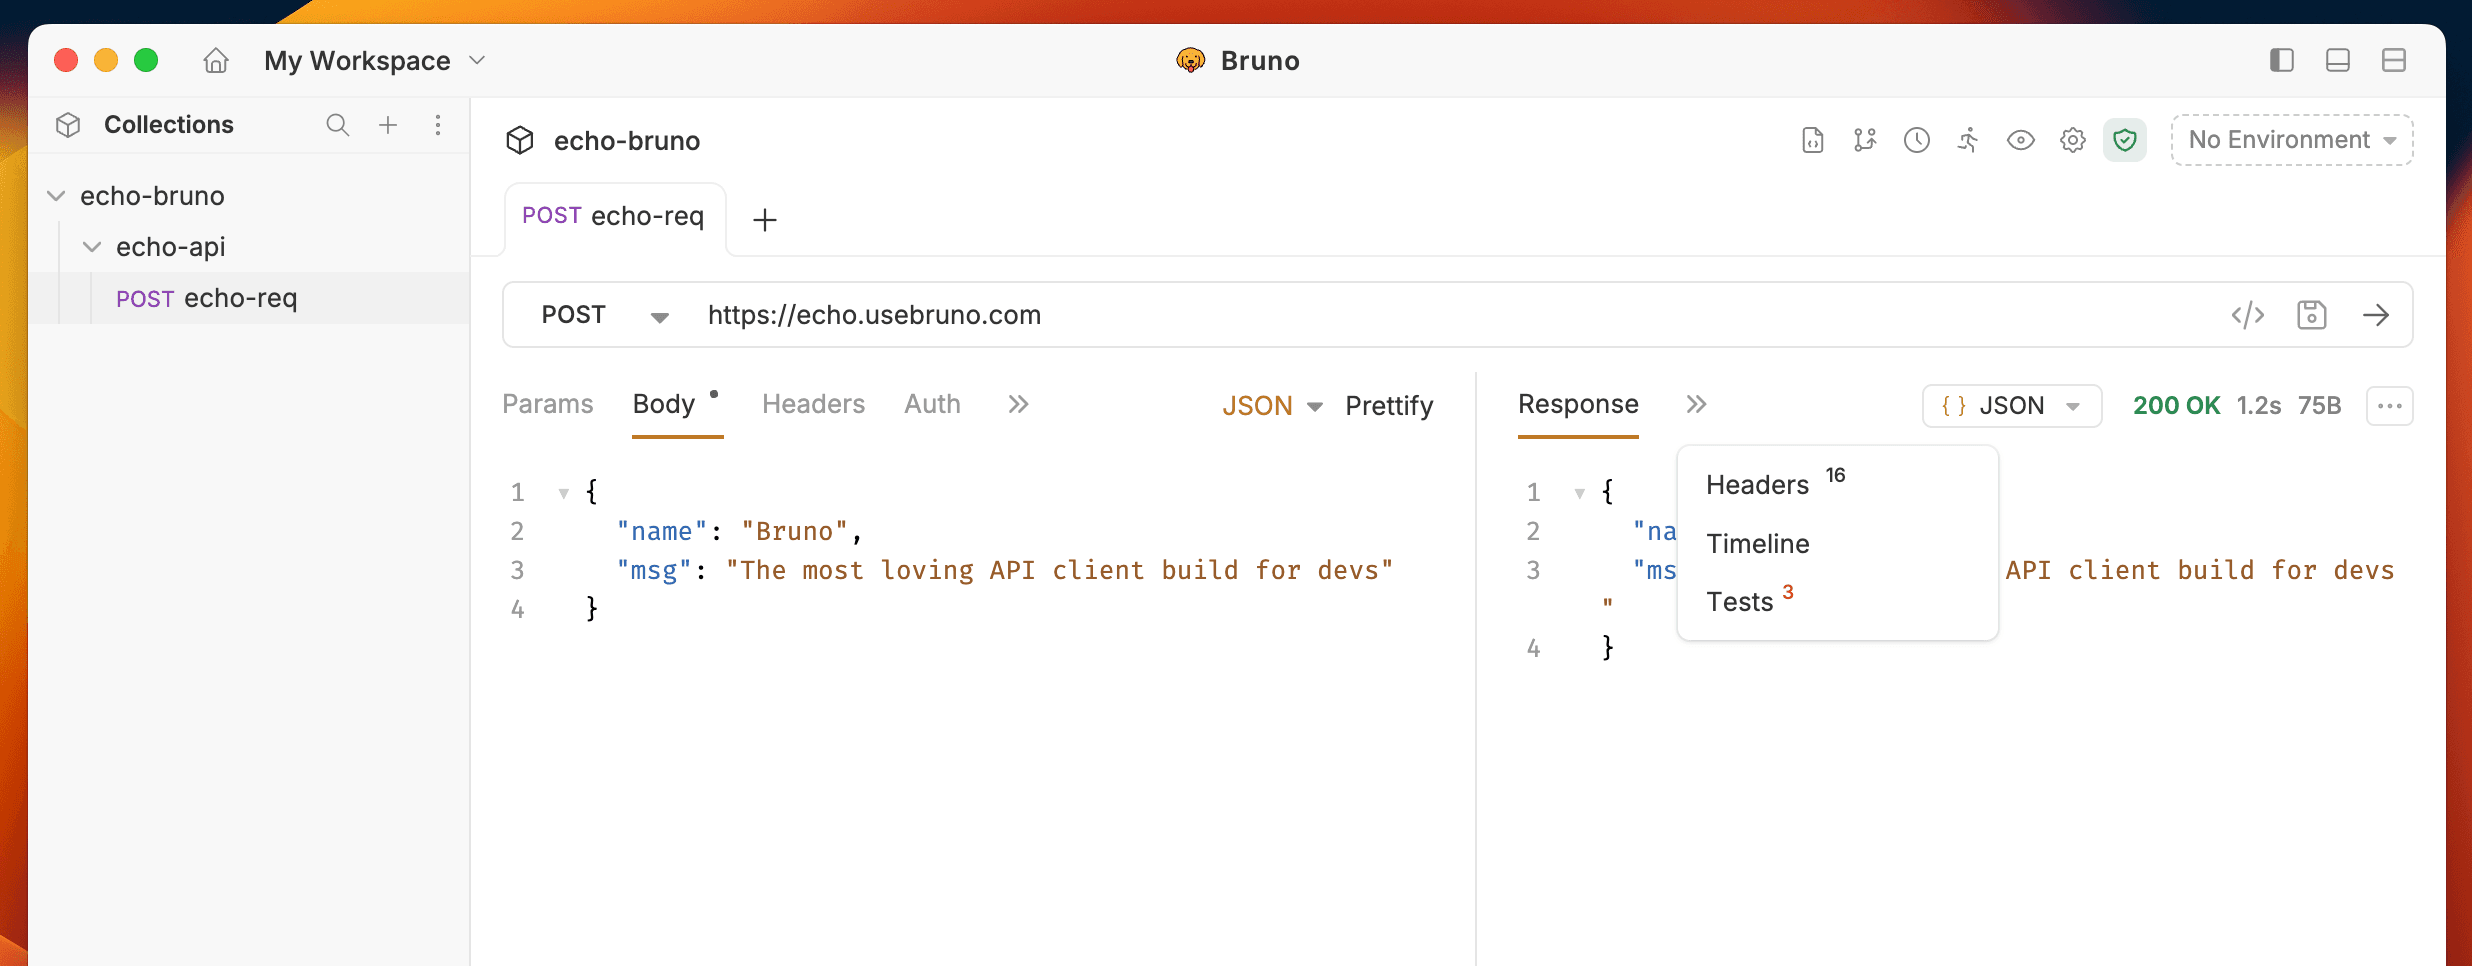Click the search collections magnifier icon
The width and height of the screenshot is (2472, 966).
(x=337, y=125)
